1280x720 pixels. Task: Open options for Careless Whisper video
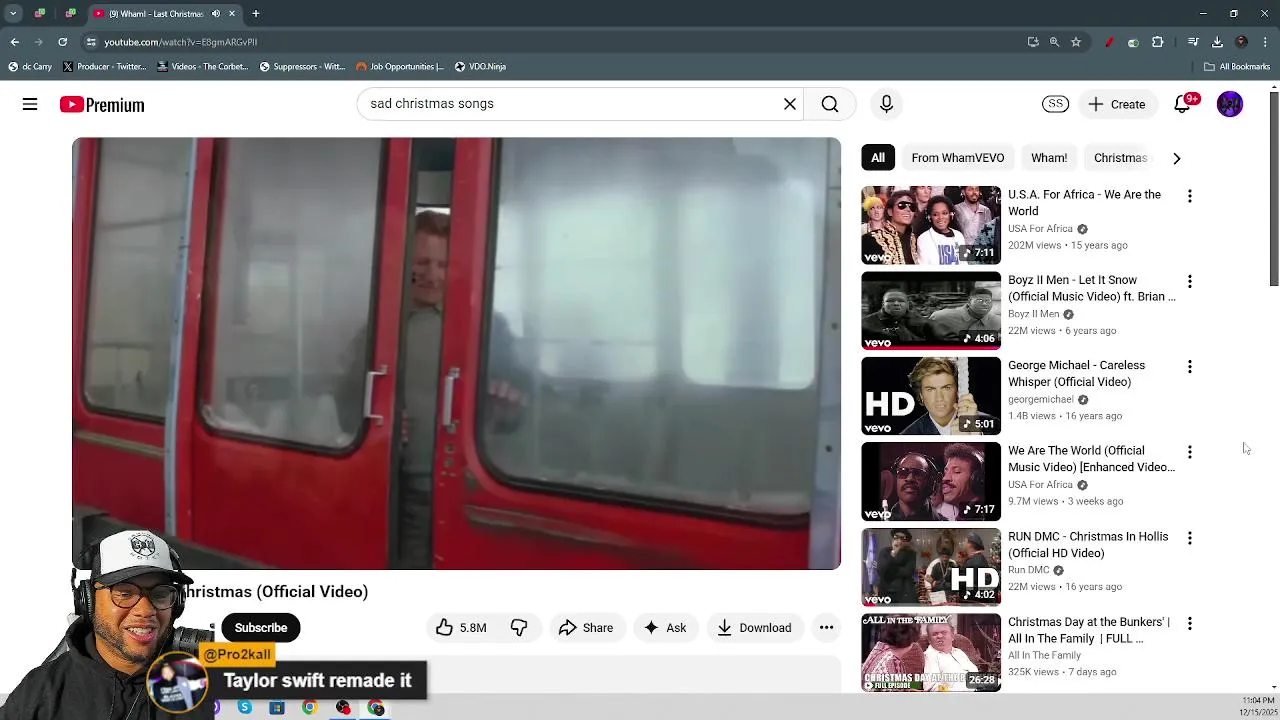[x=1190, y=367]
